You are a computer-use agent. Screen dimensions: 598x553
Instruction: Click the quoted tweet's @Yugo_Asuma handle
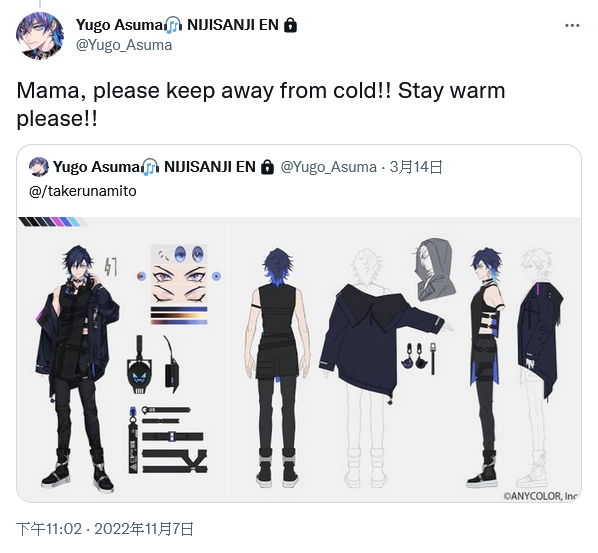328,167
